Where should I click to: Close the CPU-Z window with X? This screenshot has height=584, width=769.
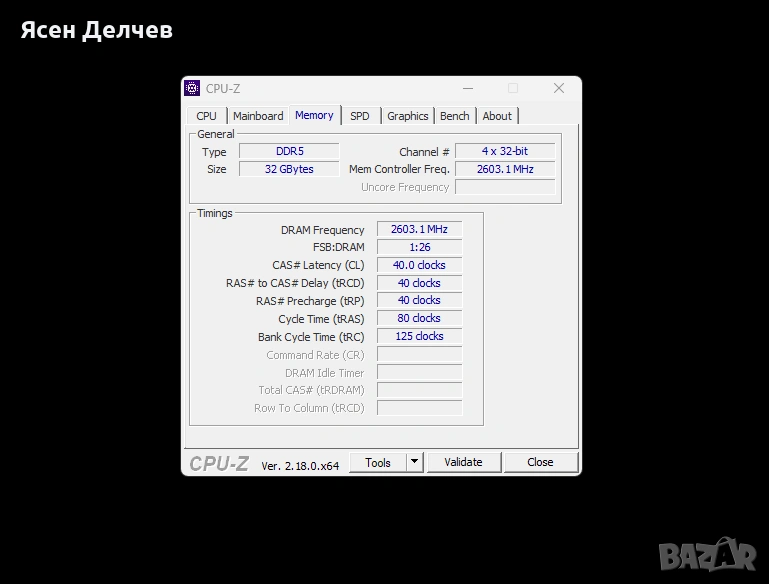(558, 88)
